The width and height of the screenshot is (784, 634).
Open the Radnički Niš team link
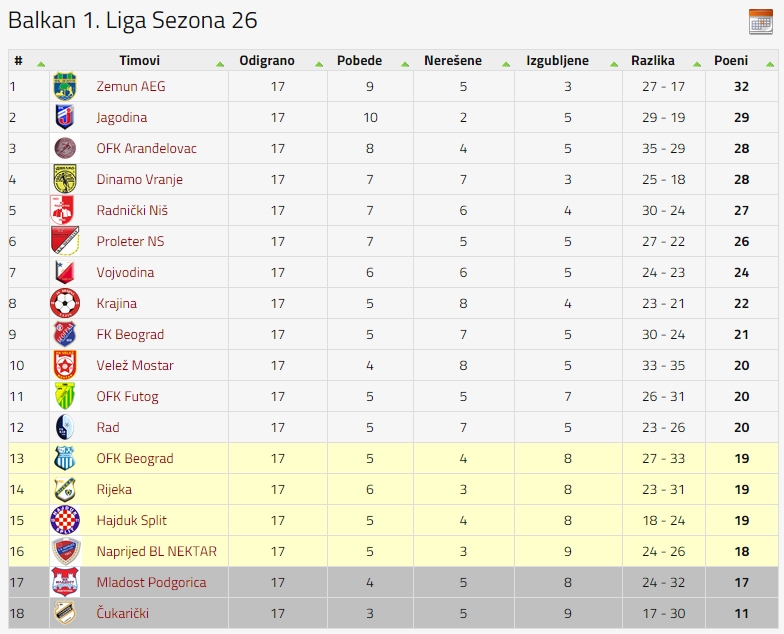click(132, 210)
